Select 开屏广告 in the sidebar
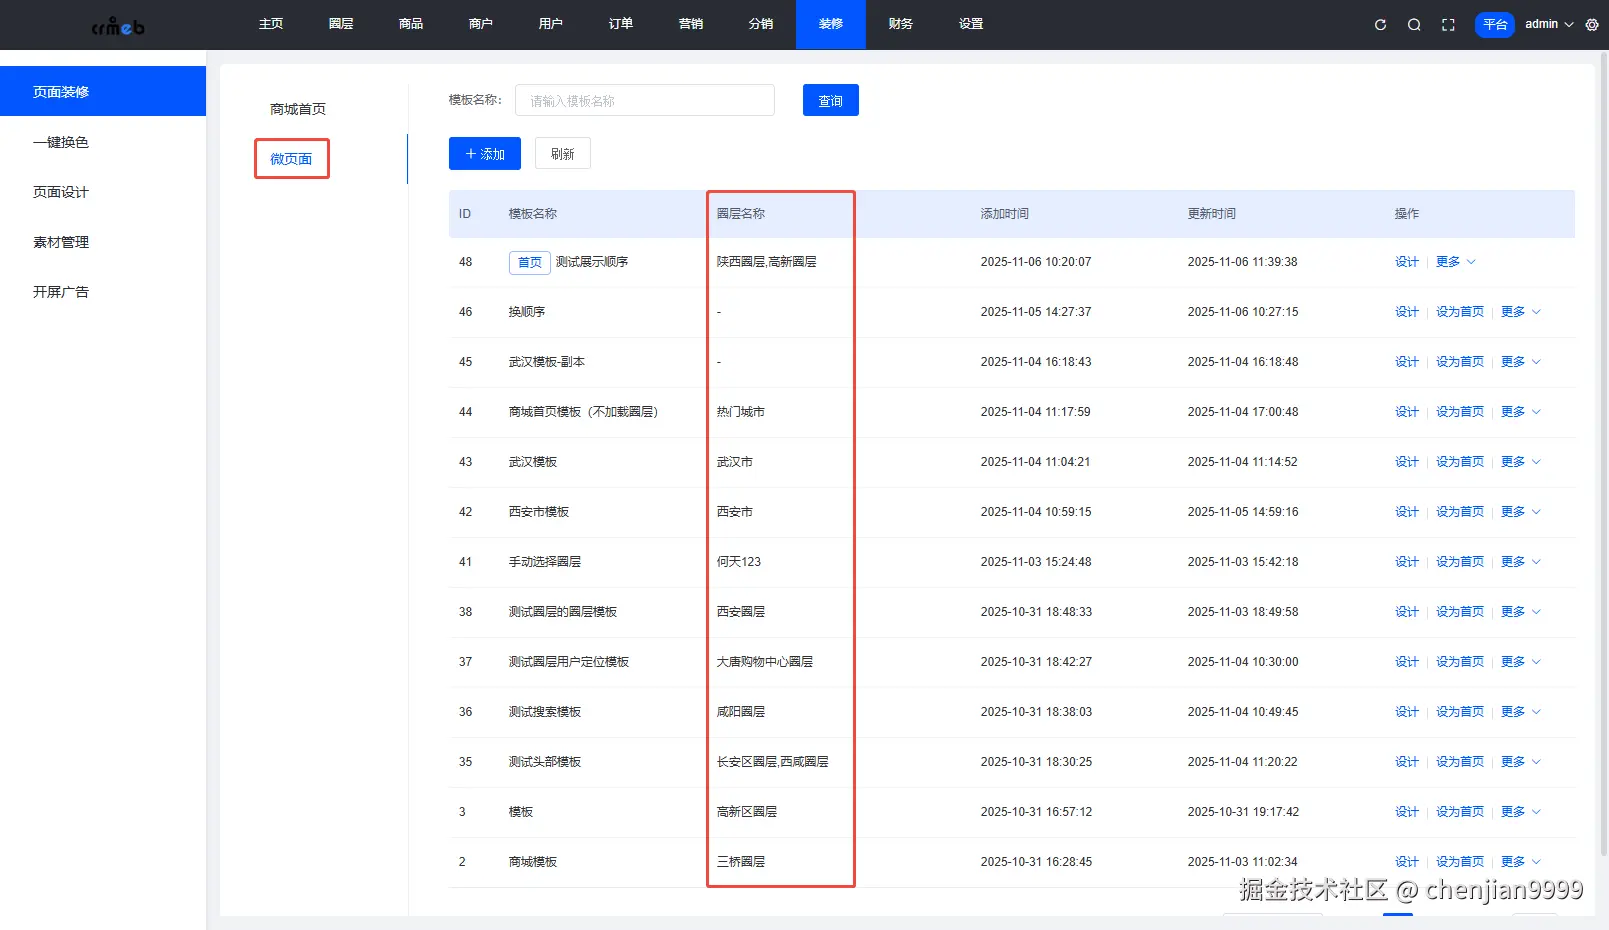Image resolution: width=1609 pixels, height=930 pixels. tap(103, 292)
